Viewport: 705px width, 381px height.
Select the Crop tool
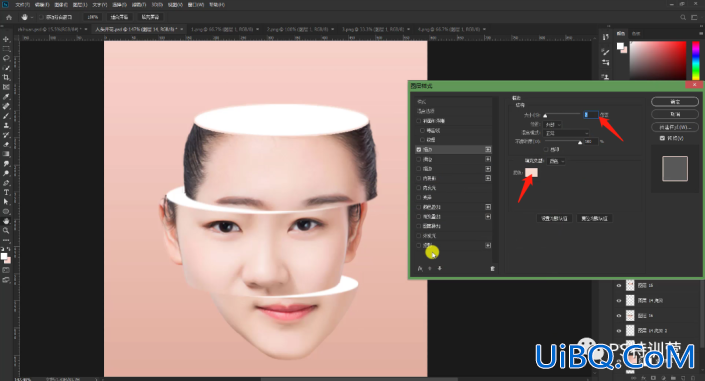click(6, 77)
